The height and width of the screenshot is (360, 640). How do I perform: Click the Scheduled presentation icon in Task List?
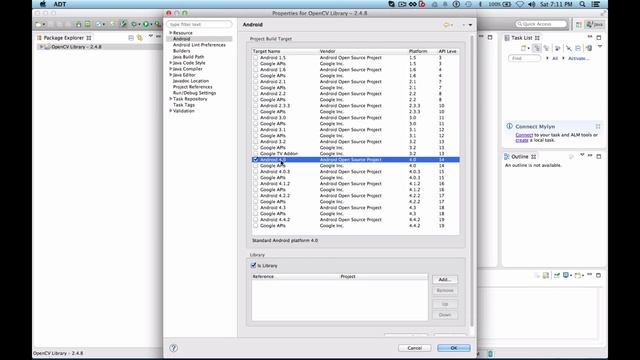[546, 48]
